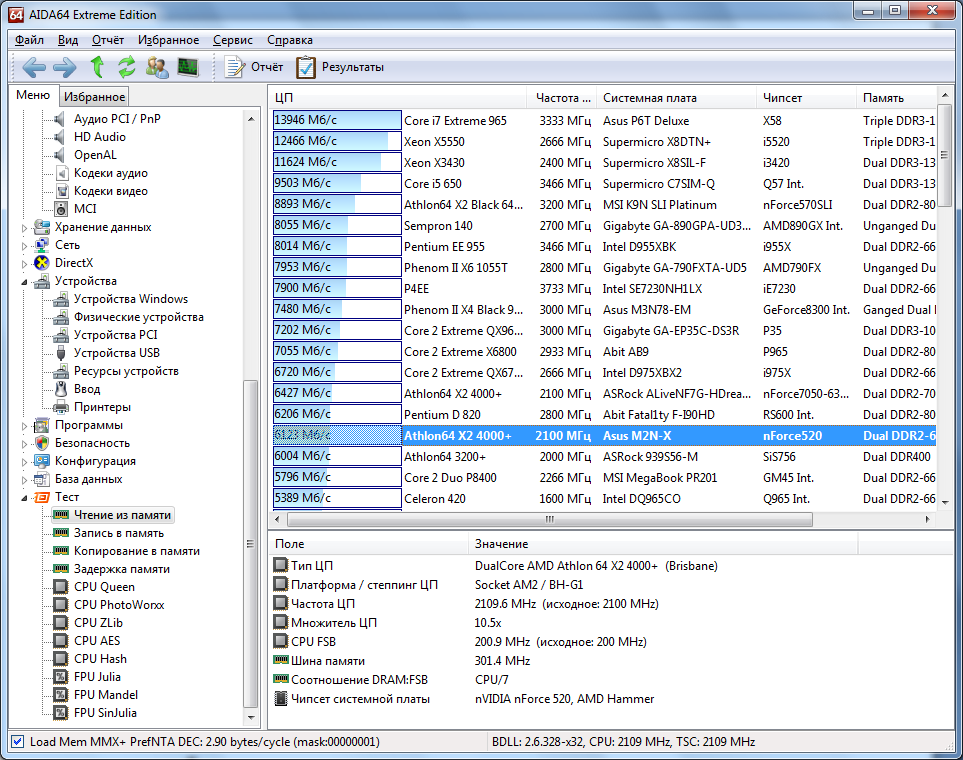Sort by the Память column header
This screenshot has width=963, height=760.
(x=897, y=98)
